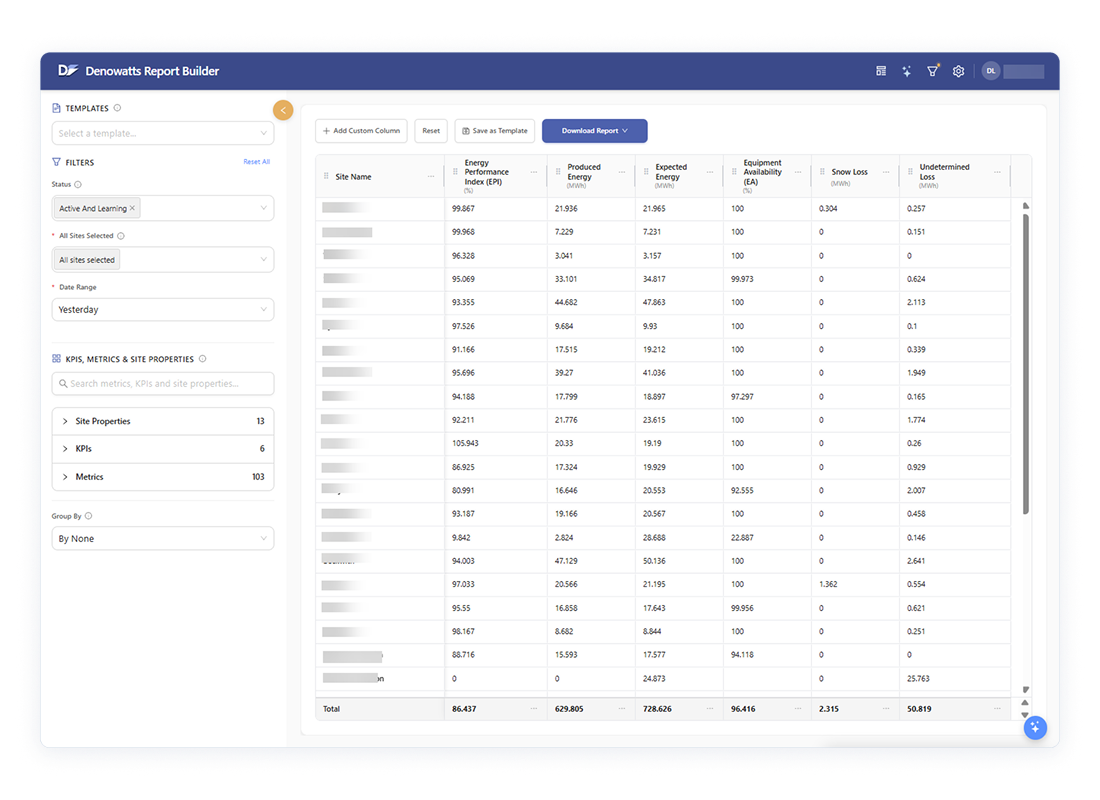Viewport: 1100px width, 800px height.
Task: Expand the KPIs section
Action: click(66, 449)
